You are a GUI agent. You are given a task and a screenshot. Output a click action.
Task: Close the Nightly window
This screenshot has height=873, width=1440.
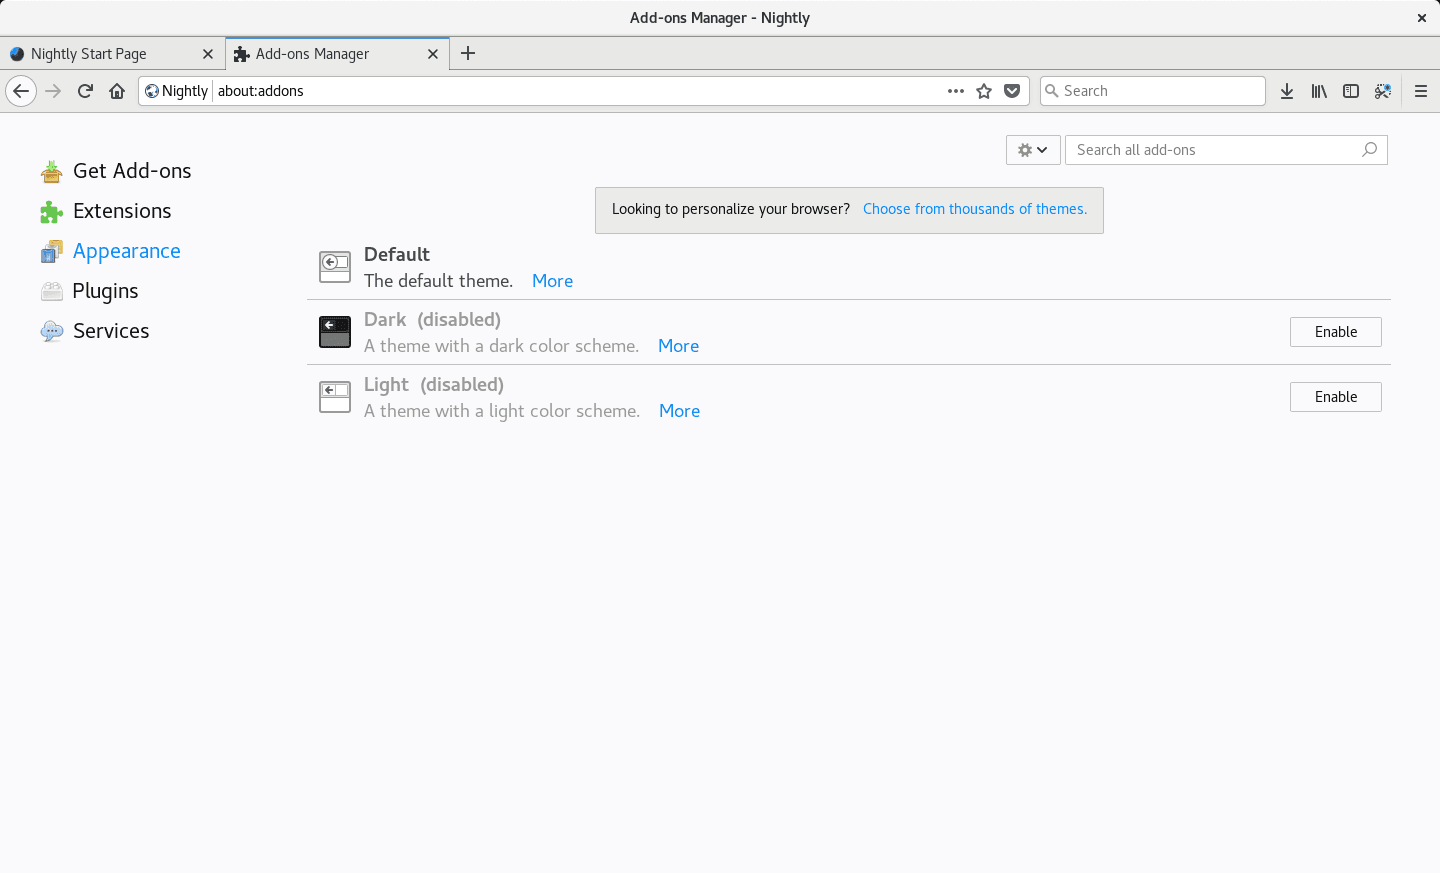(1422, 18)
